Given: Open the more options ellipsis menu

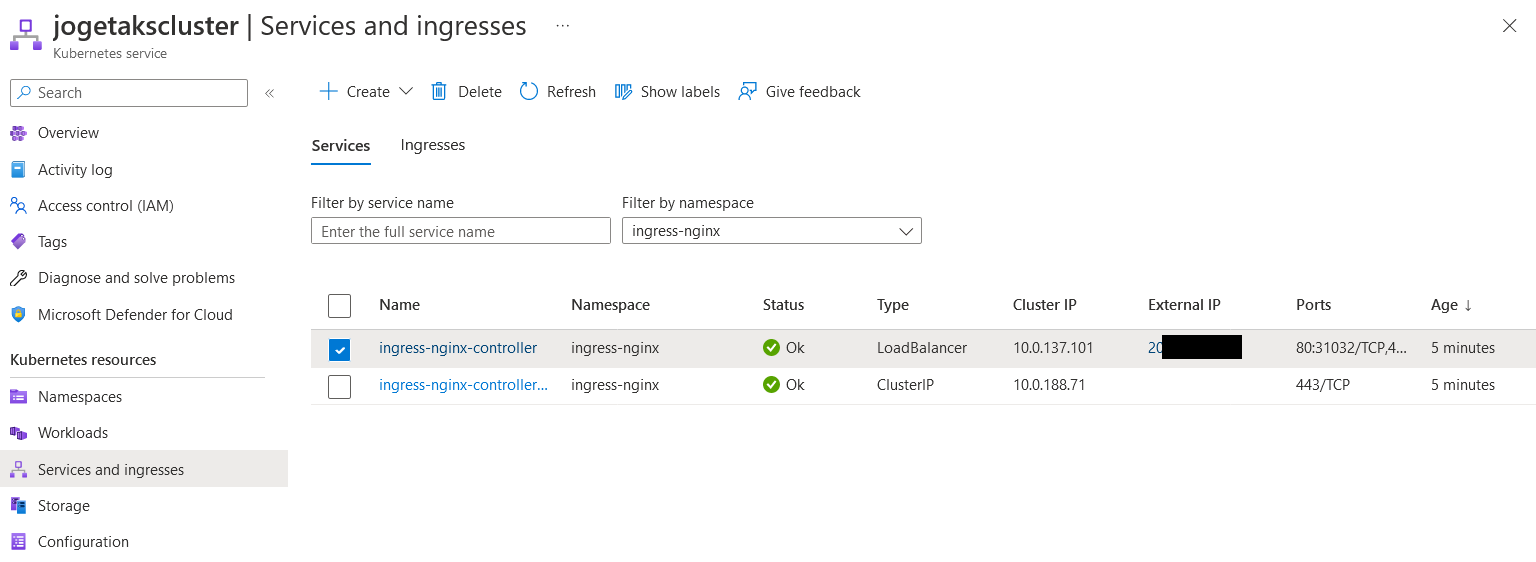Looking at the screenshot, I should (x=563, y=26).
